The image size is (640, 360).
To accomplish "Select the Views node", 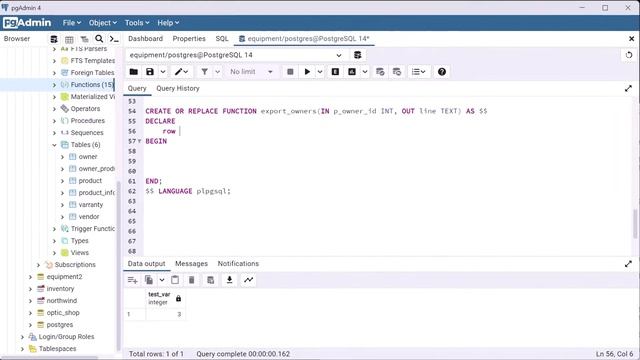I will pos(80,253).
